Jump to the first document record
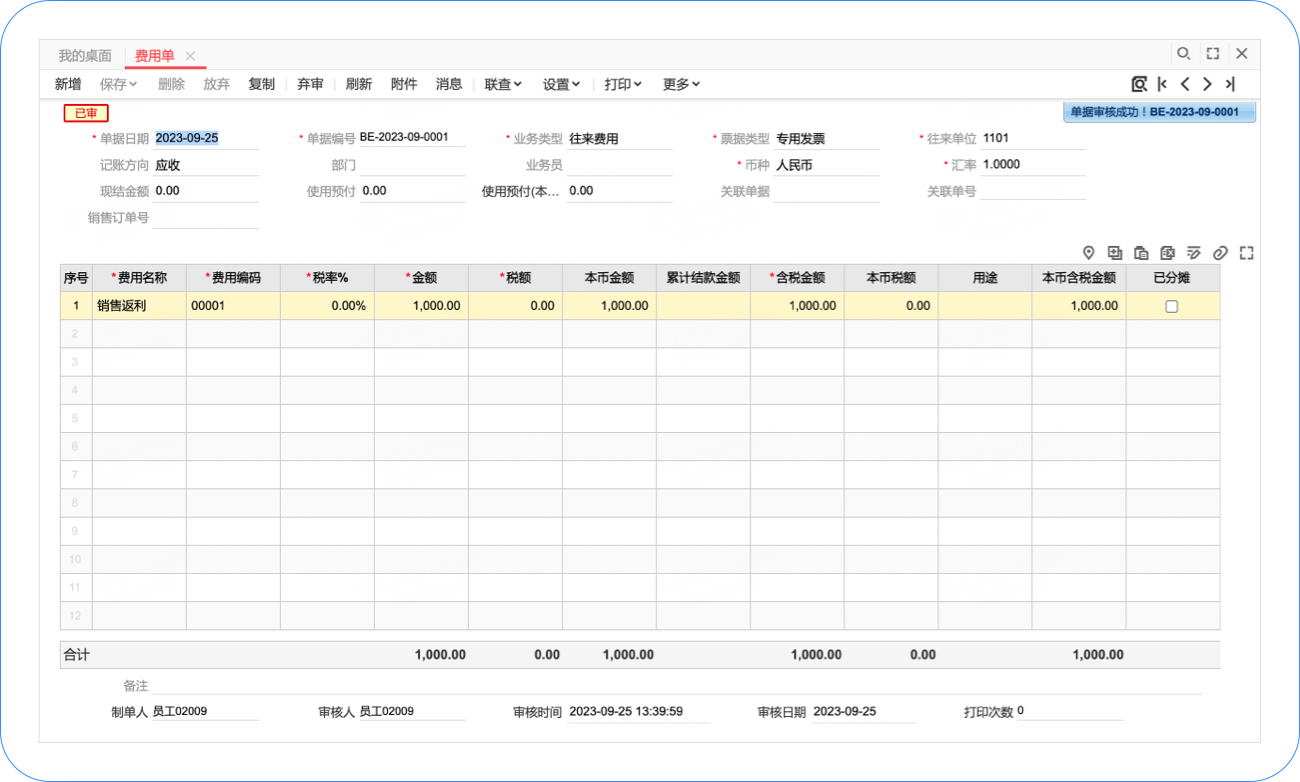 coord(1162,84)
